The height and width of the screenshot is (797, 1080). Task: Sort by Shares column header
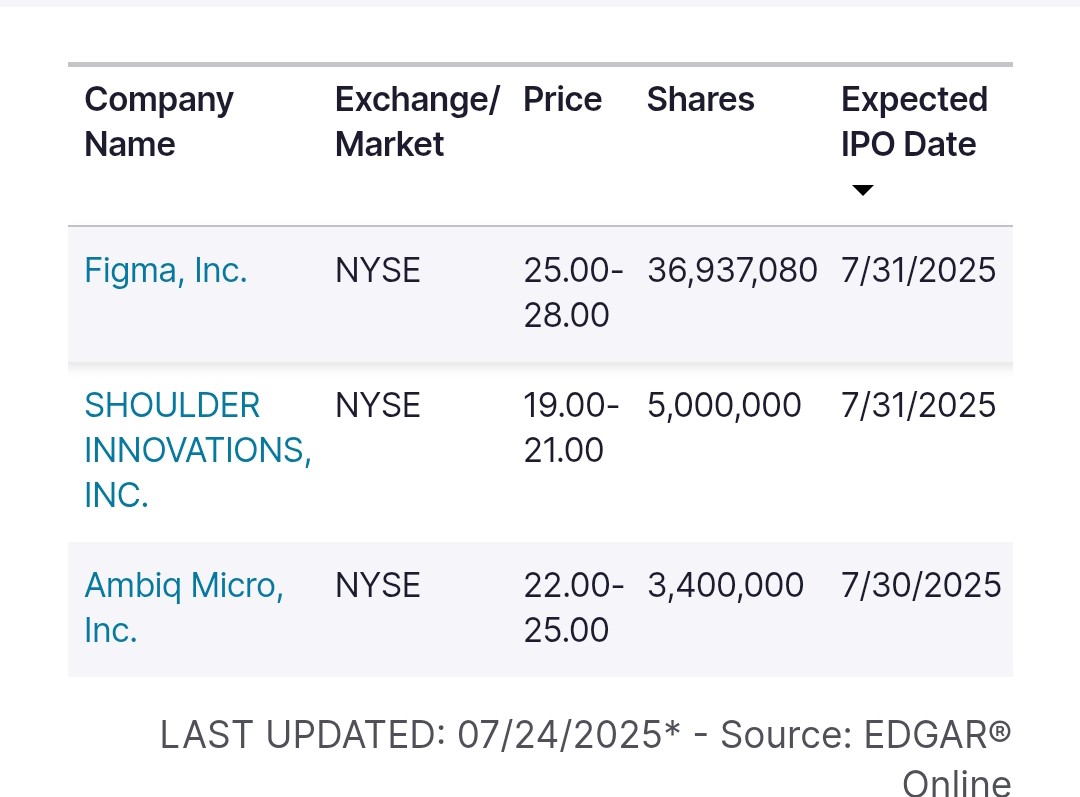pyautogui.click(x=700, y=99)
